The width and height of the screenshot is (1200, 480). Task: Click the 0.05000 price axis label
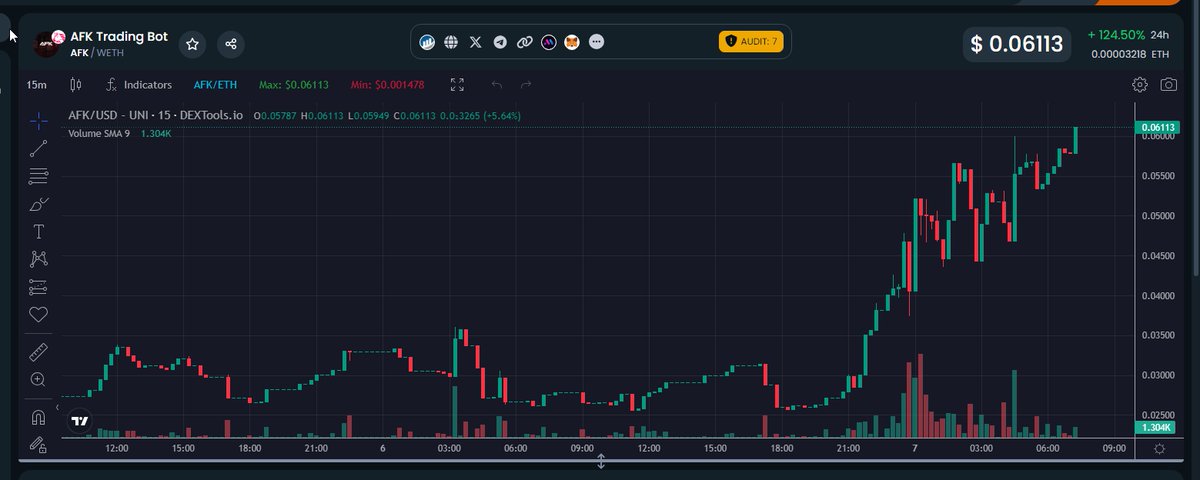[1158, 216]
